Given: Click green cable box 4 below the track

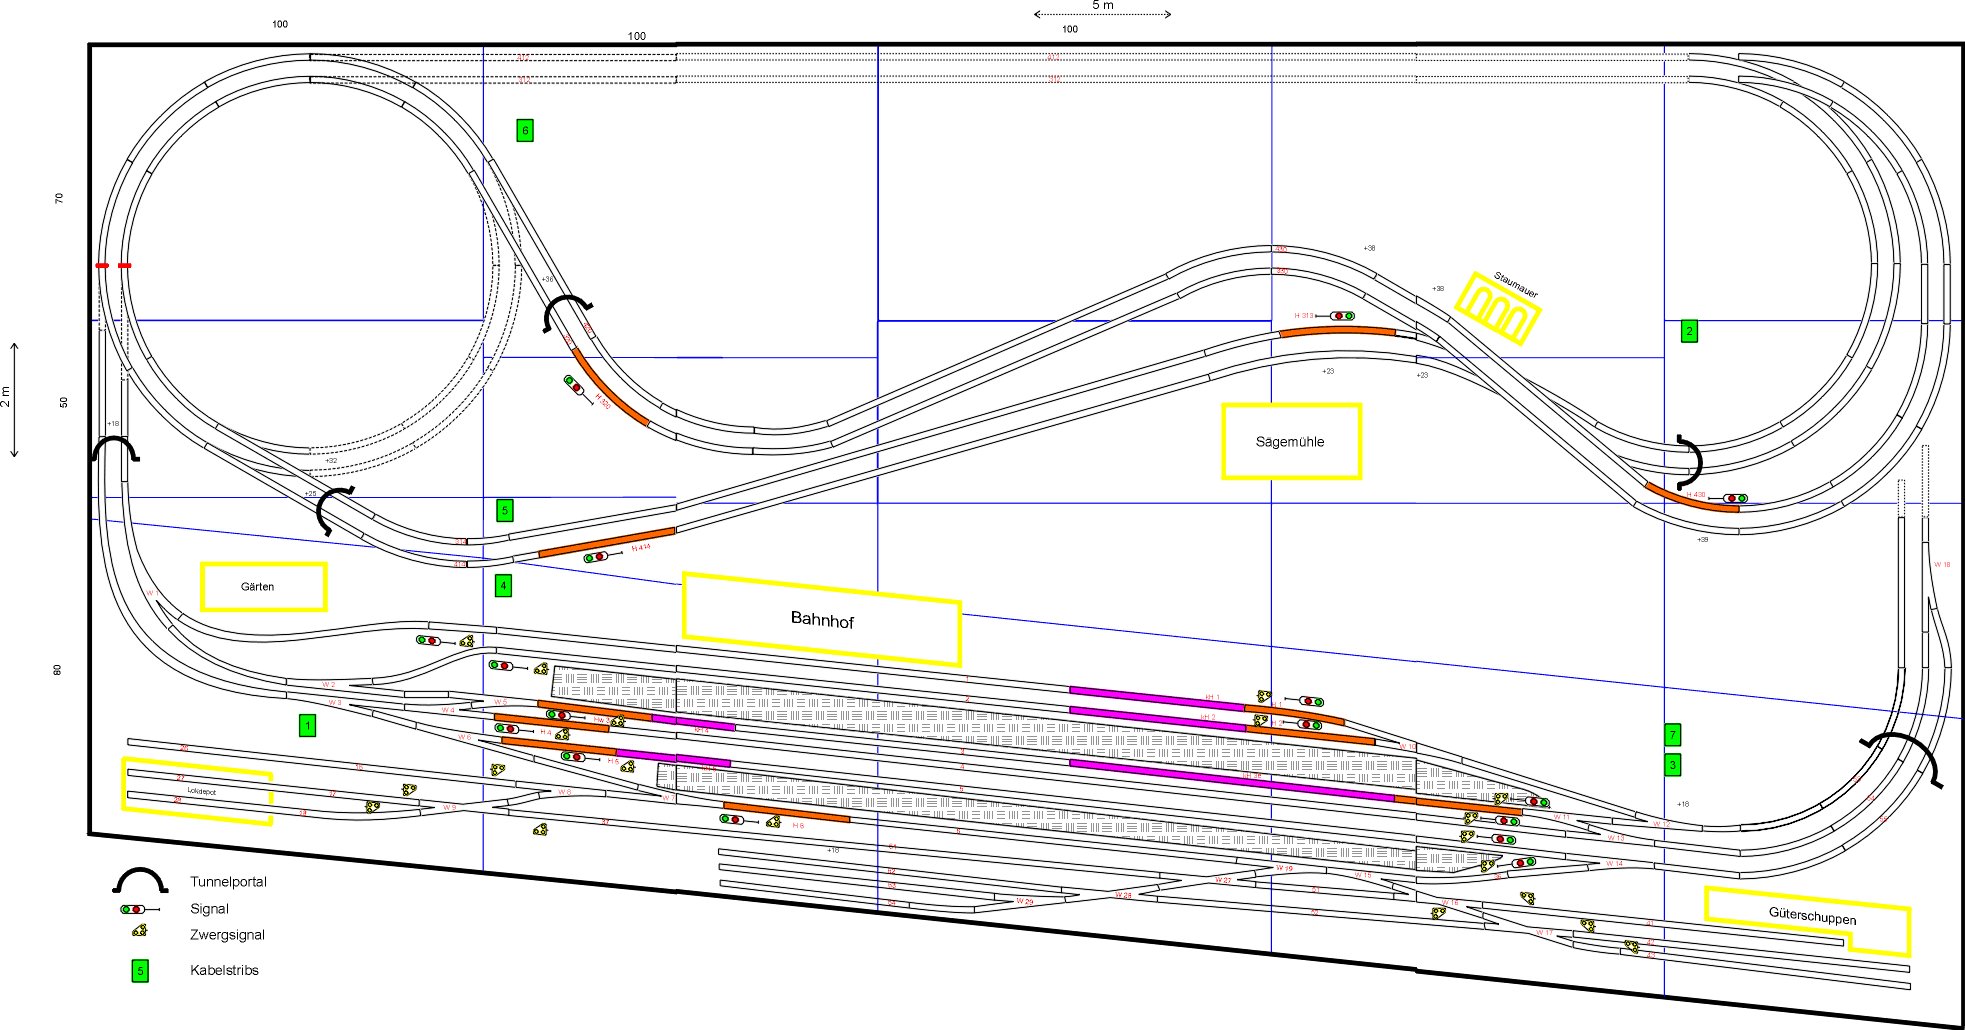Looking at the screenshot, I should [x=503, y=585].
